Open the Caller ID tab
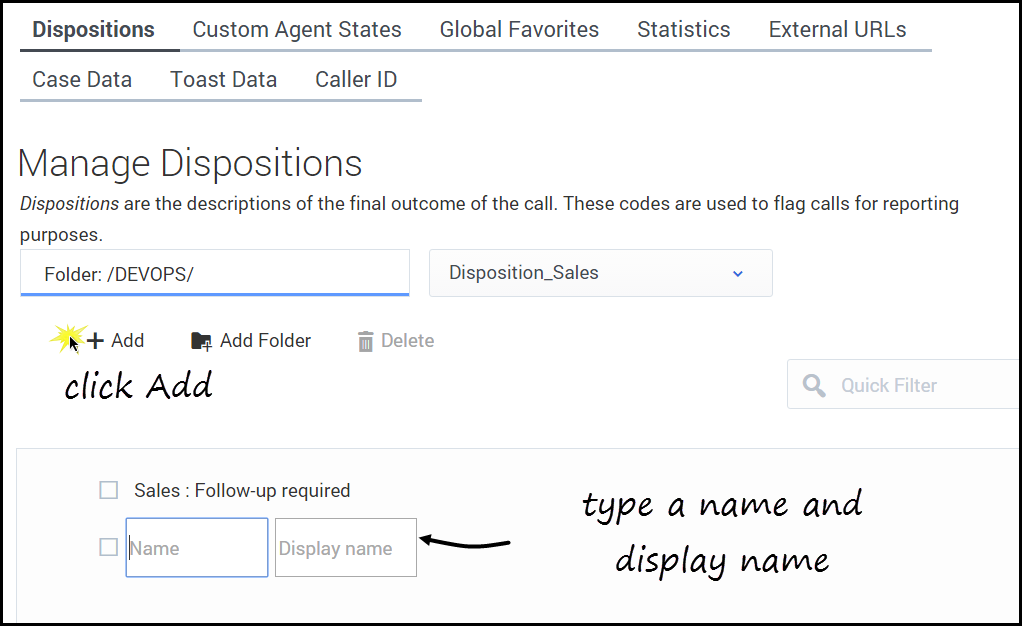The image size is (1022, 626). click(356, 80)
